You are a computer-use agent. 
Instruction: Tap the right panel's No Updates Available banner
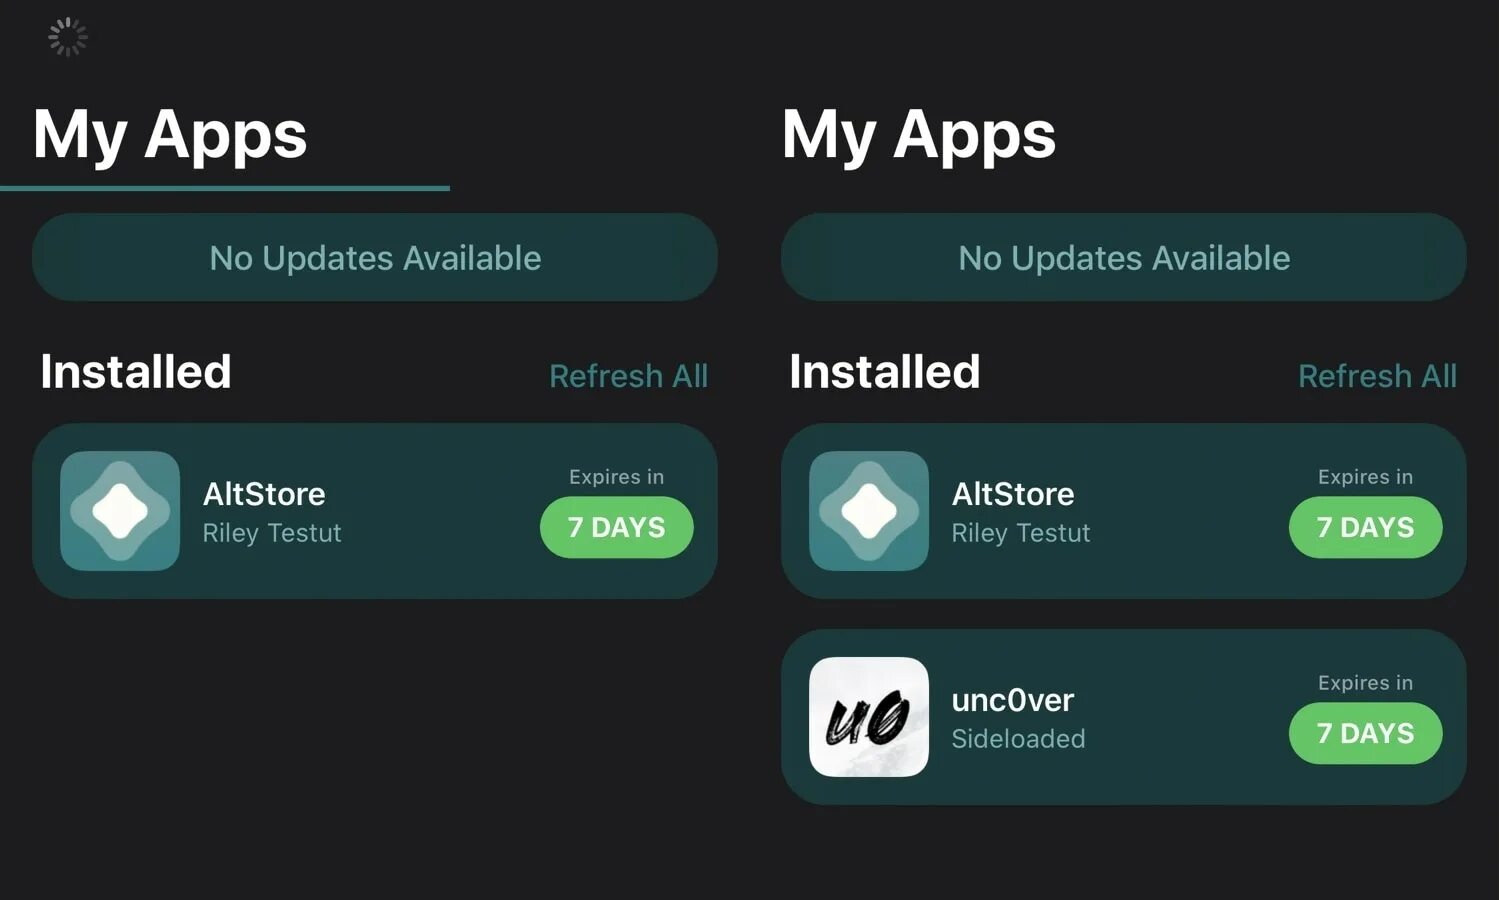[1124, 257]
